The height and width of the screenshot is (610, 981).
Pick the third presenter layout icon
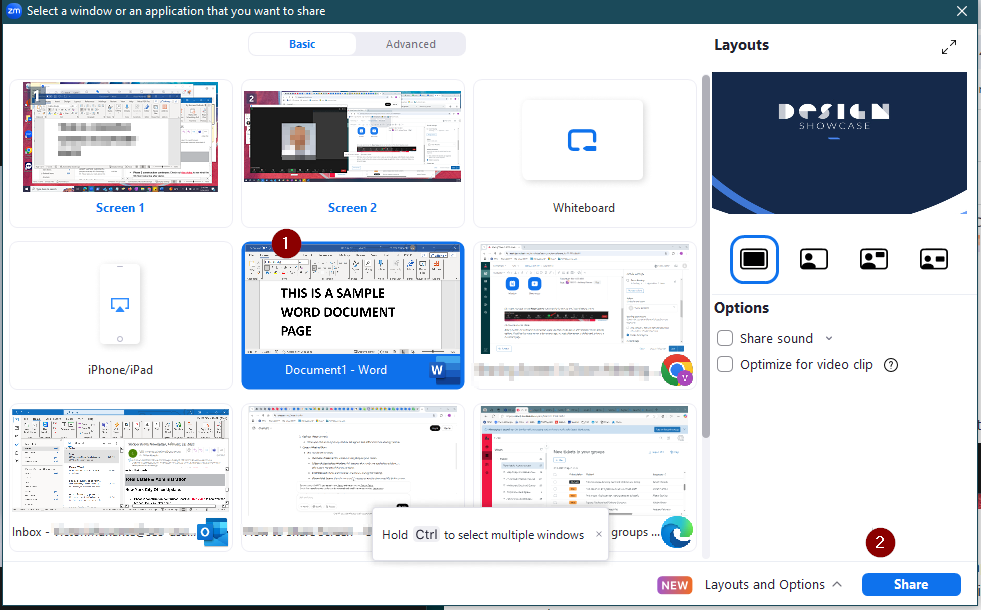pyautogui.click(x=874, y=258)
